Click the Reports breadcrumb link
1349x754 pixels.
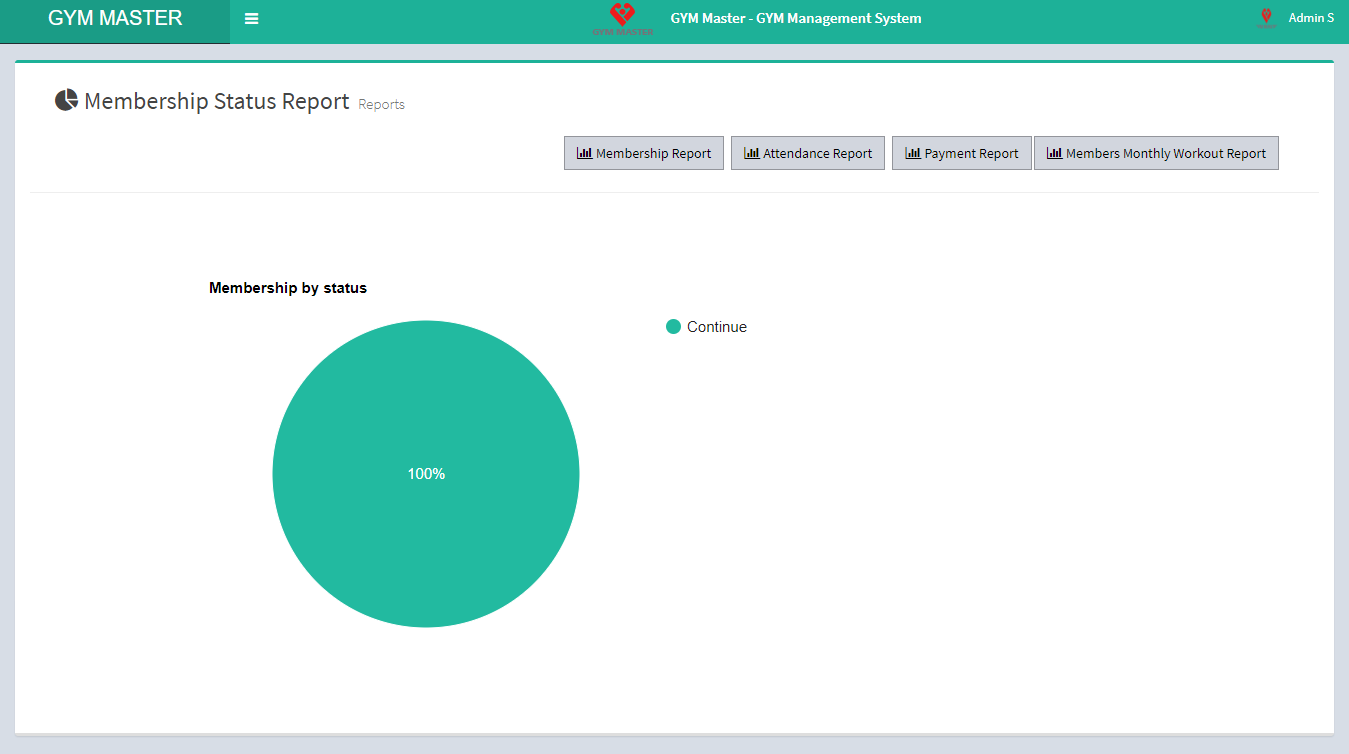pos(381,104)
